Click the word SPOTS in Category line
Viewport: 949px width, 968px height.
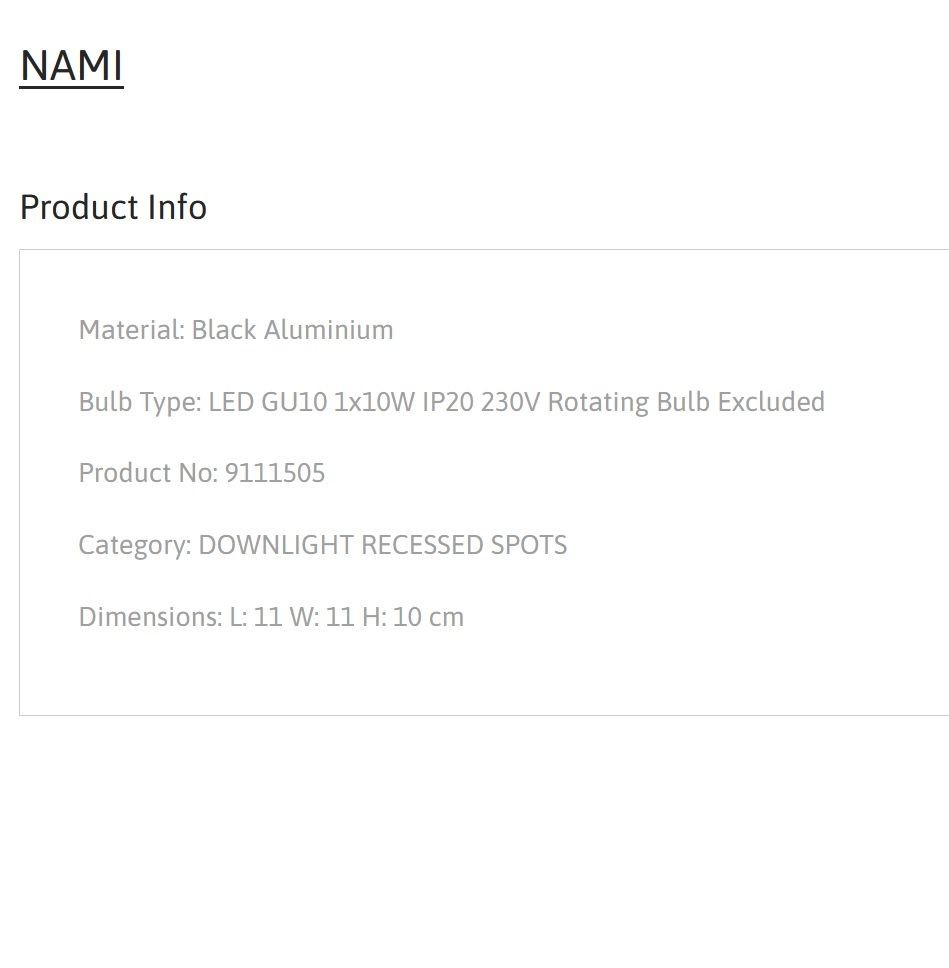[529, 545]
